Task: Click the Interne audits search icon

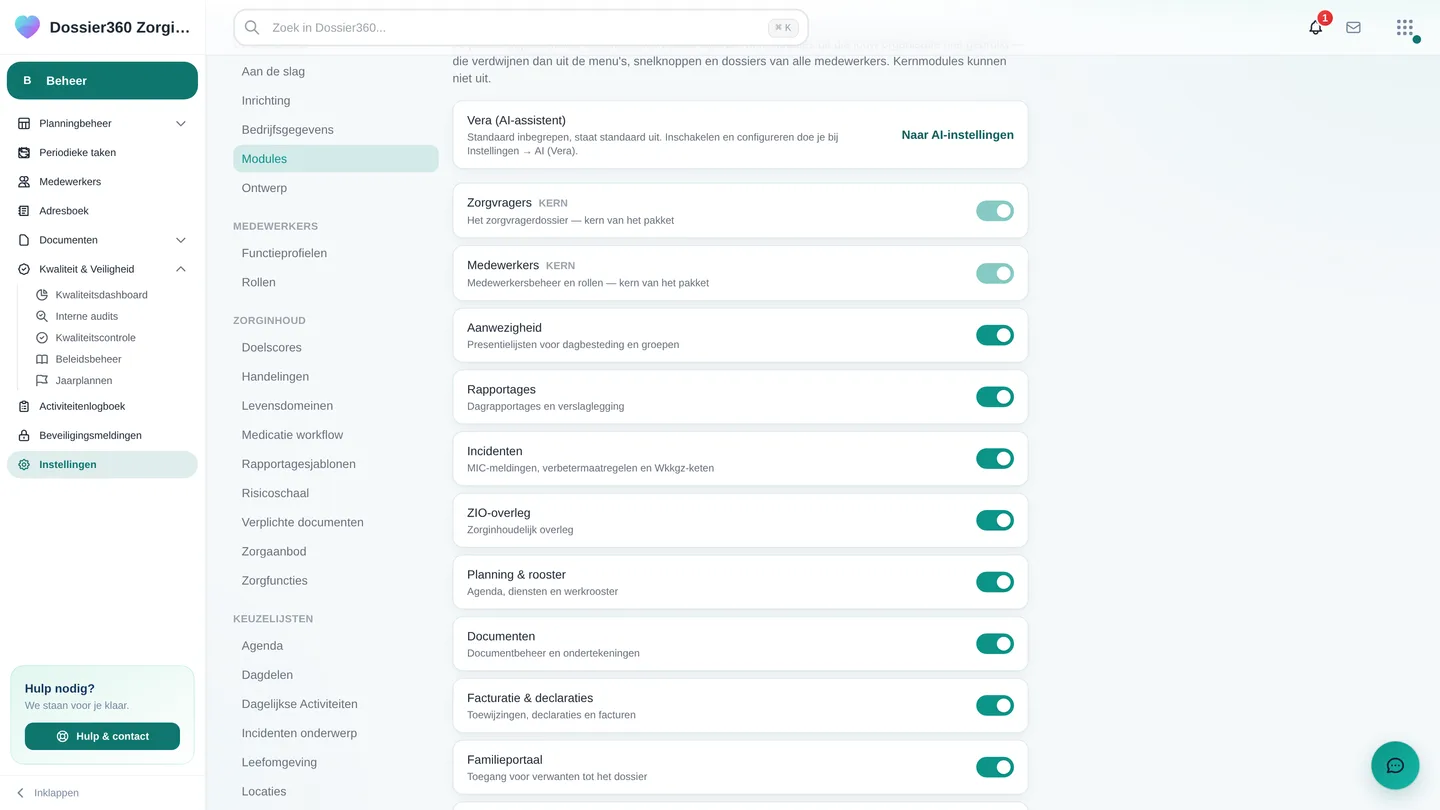Action: click(x=42, y=316)
